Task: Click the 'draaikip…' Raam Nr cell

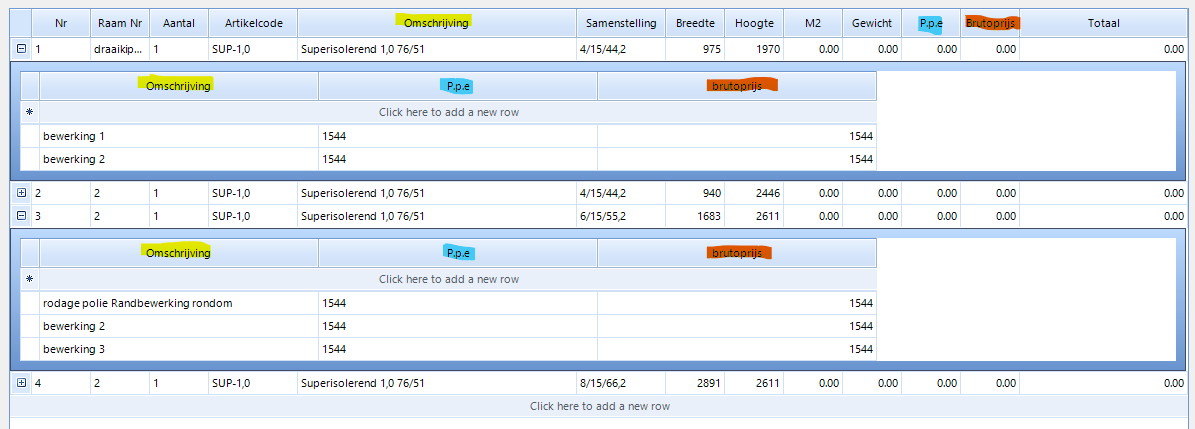Action: click(119, 48)
